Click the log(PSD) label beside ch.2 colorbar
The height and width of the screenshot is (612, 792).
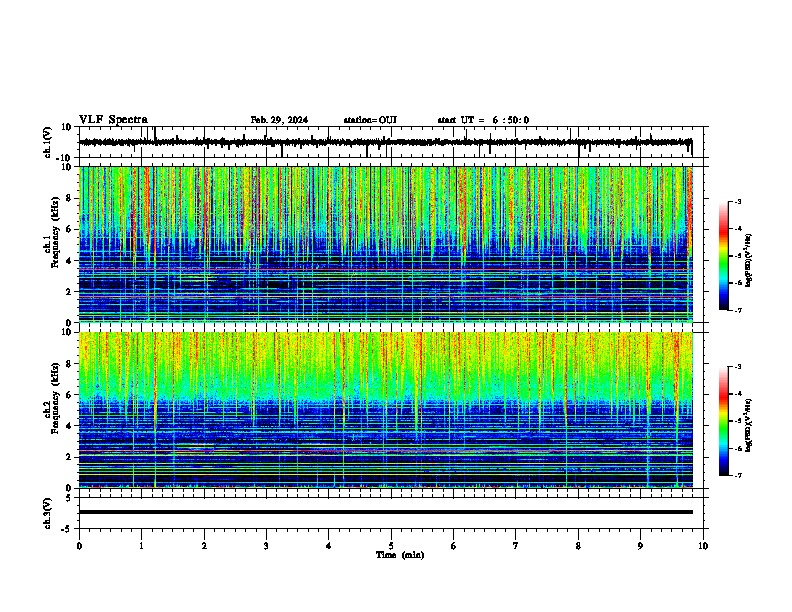(x=749, y=425)
